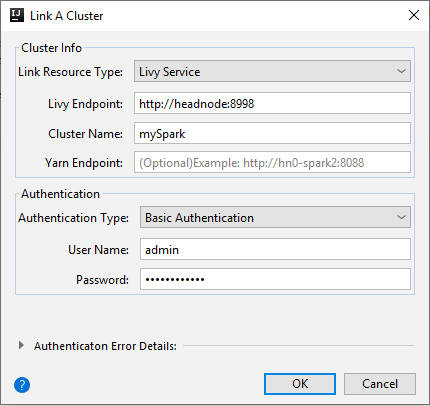
Task: Click the 'Link Resource Type:' label
Action: [x=70, y=72]
